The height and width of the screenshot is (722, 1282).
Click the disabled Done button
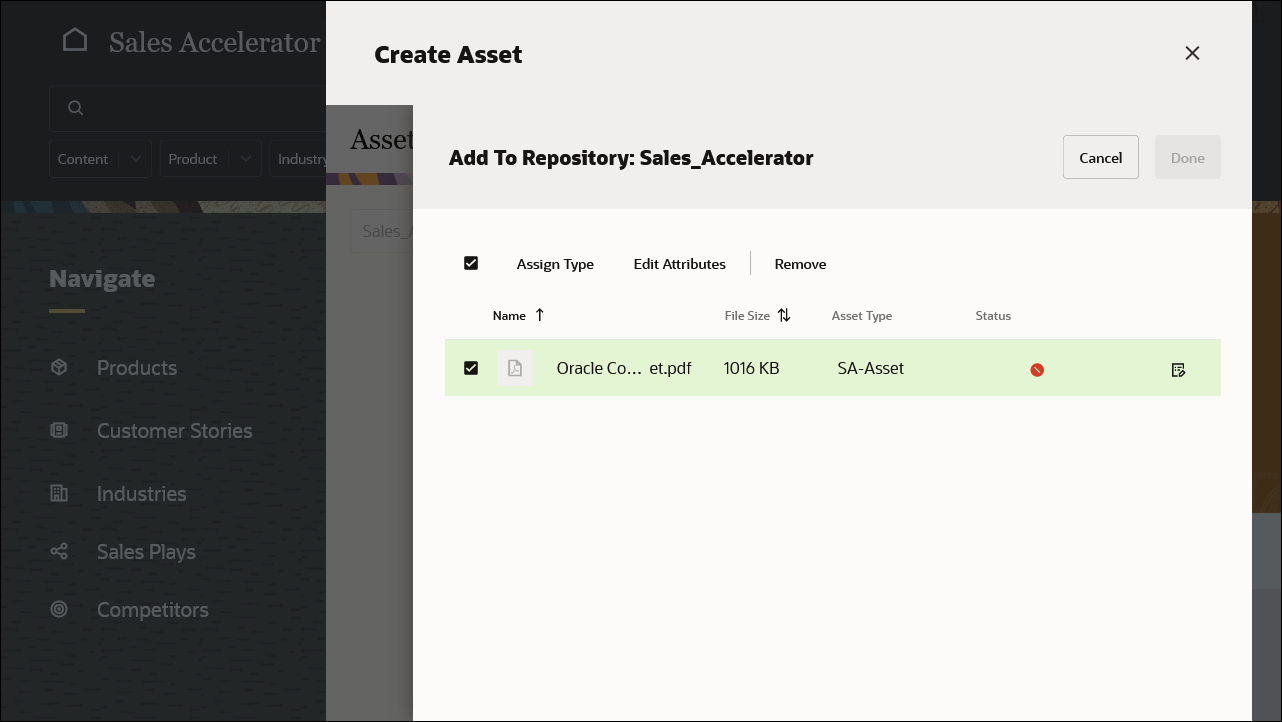click(x=1187, y=157)
